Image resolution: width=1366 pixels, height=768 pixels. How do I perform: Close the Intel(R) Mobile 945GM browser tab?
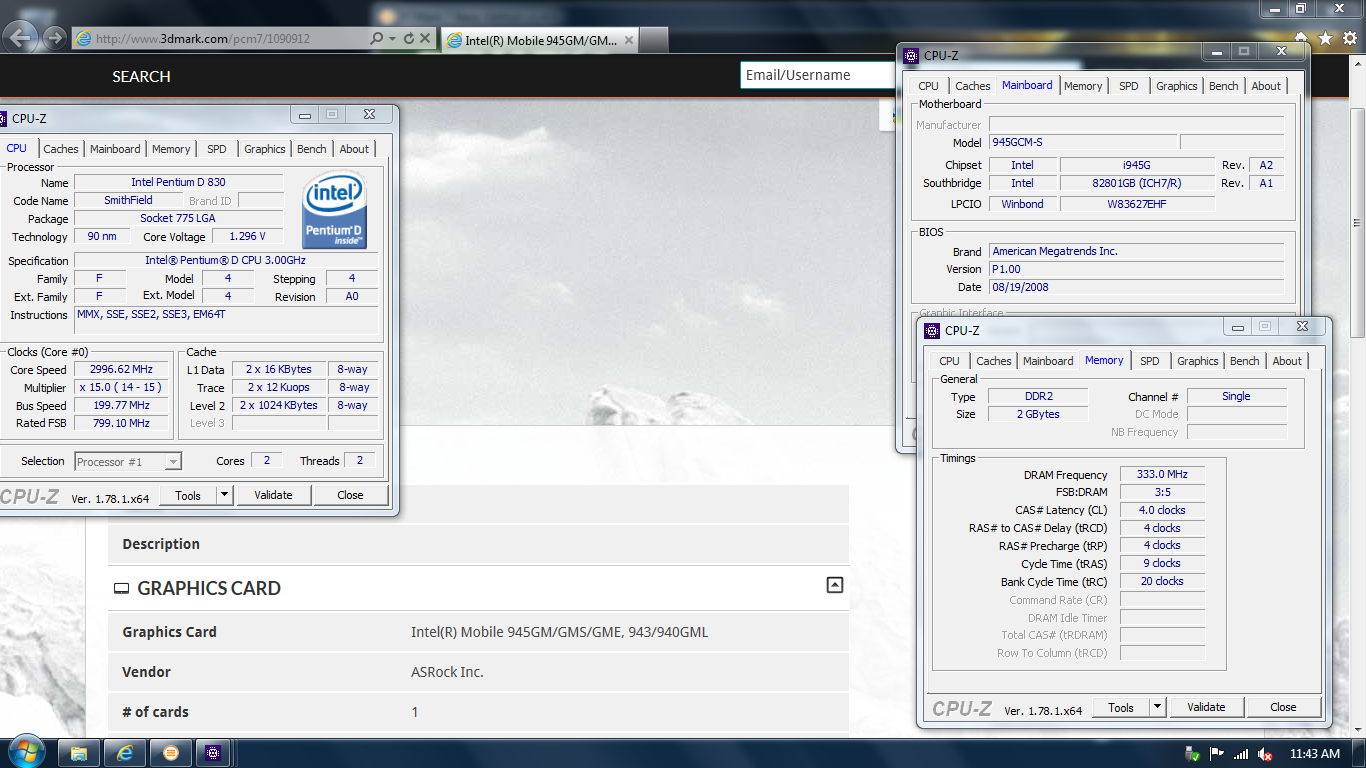pyautogui.click(x=629, y=40)
